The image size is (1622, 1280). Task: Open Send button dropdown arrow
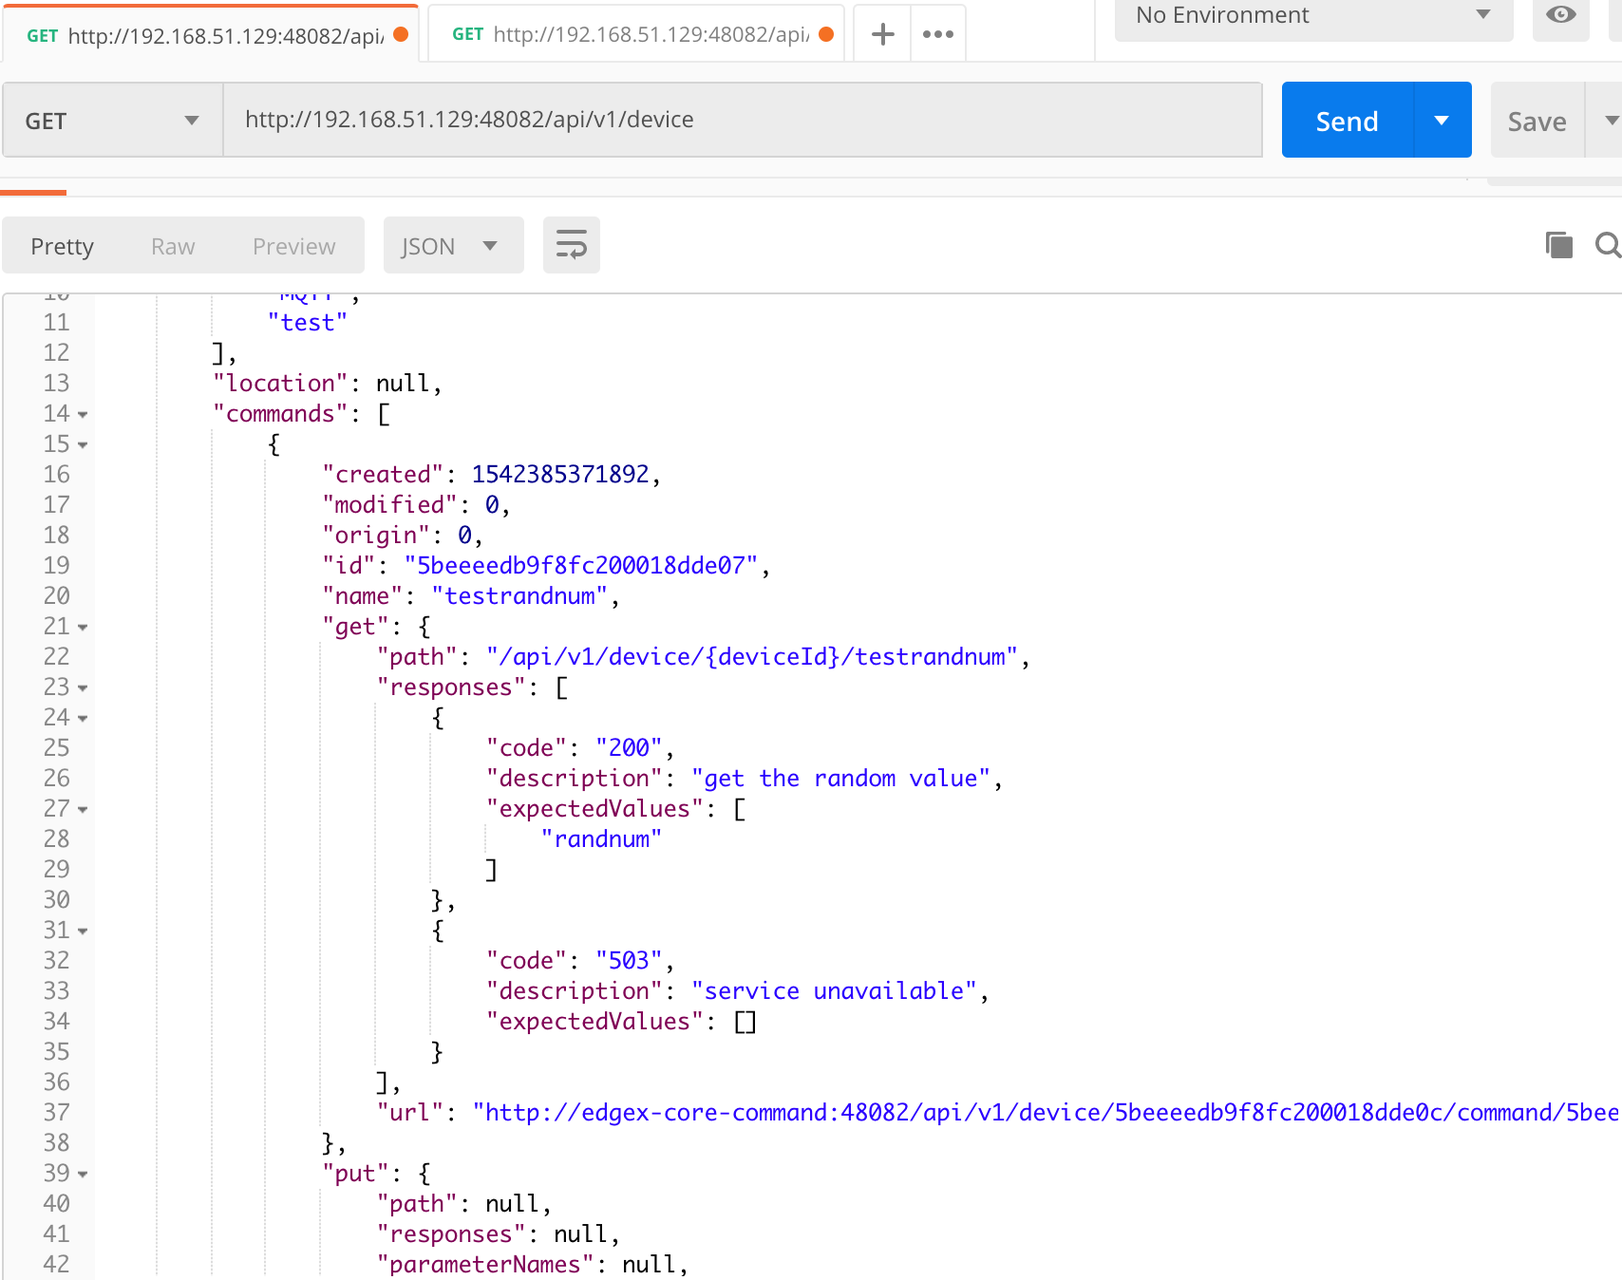click(x=1442, y=121)
